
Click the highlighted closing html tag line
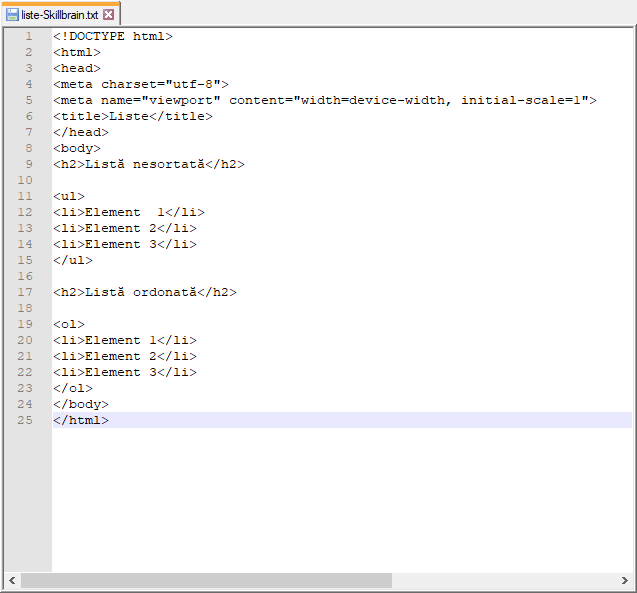80,420
